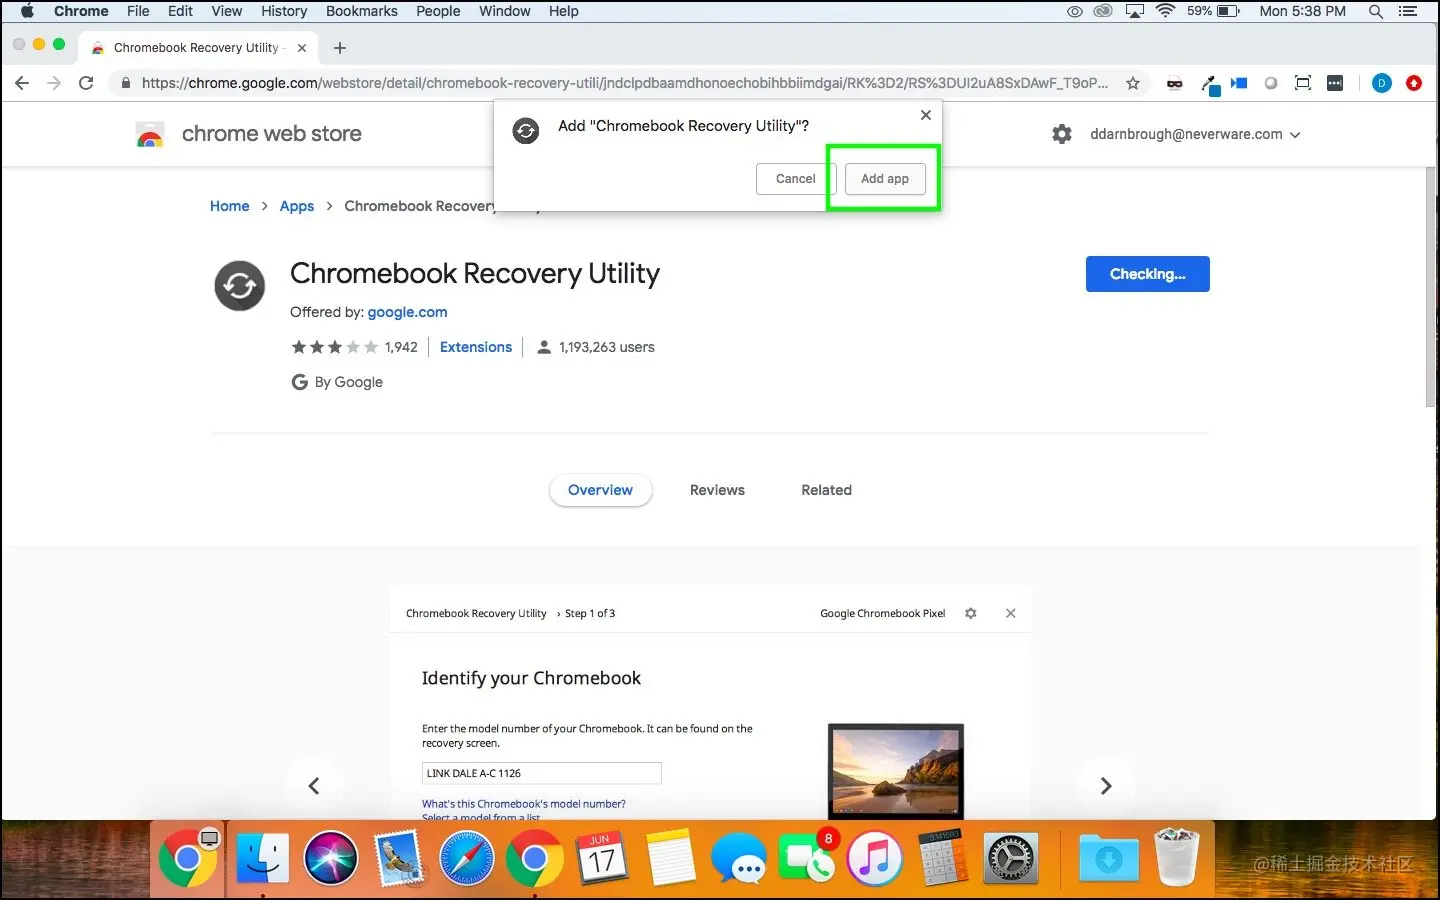Viewport: 1440px width, 900px height.
Task: Reload the page
Action: pyautogui.click(x=86, y=83)
